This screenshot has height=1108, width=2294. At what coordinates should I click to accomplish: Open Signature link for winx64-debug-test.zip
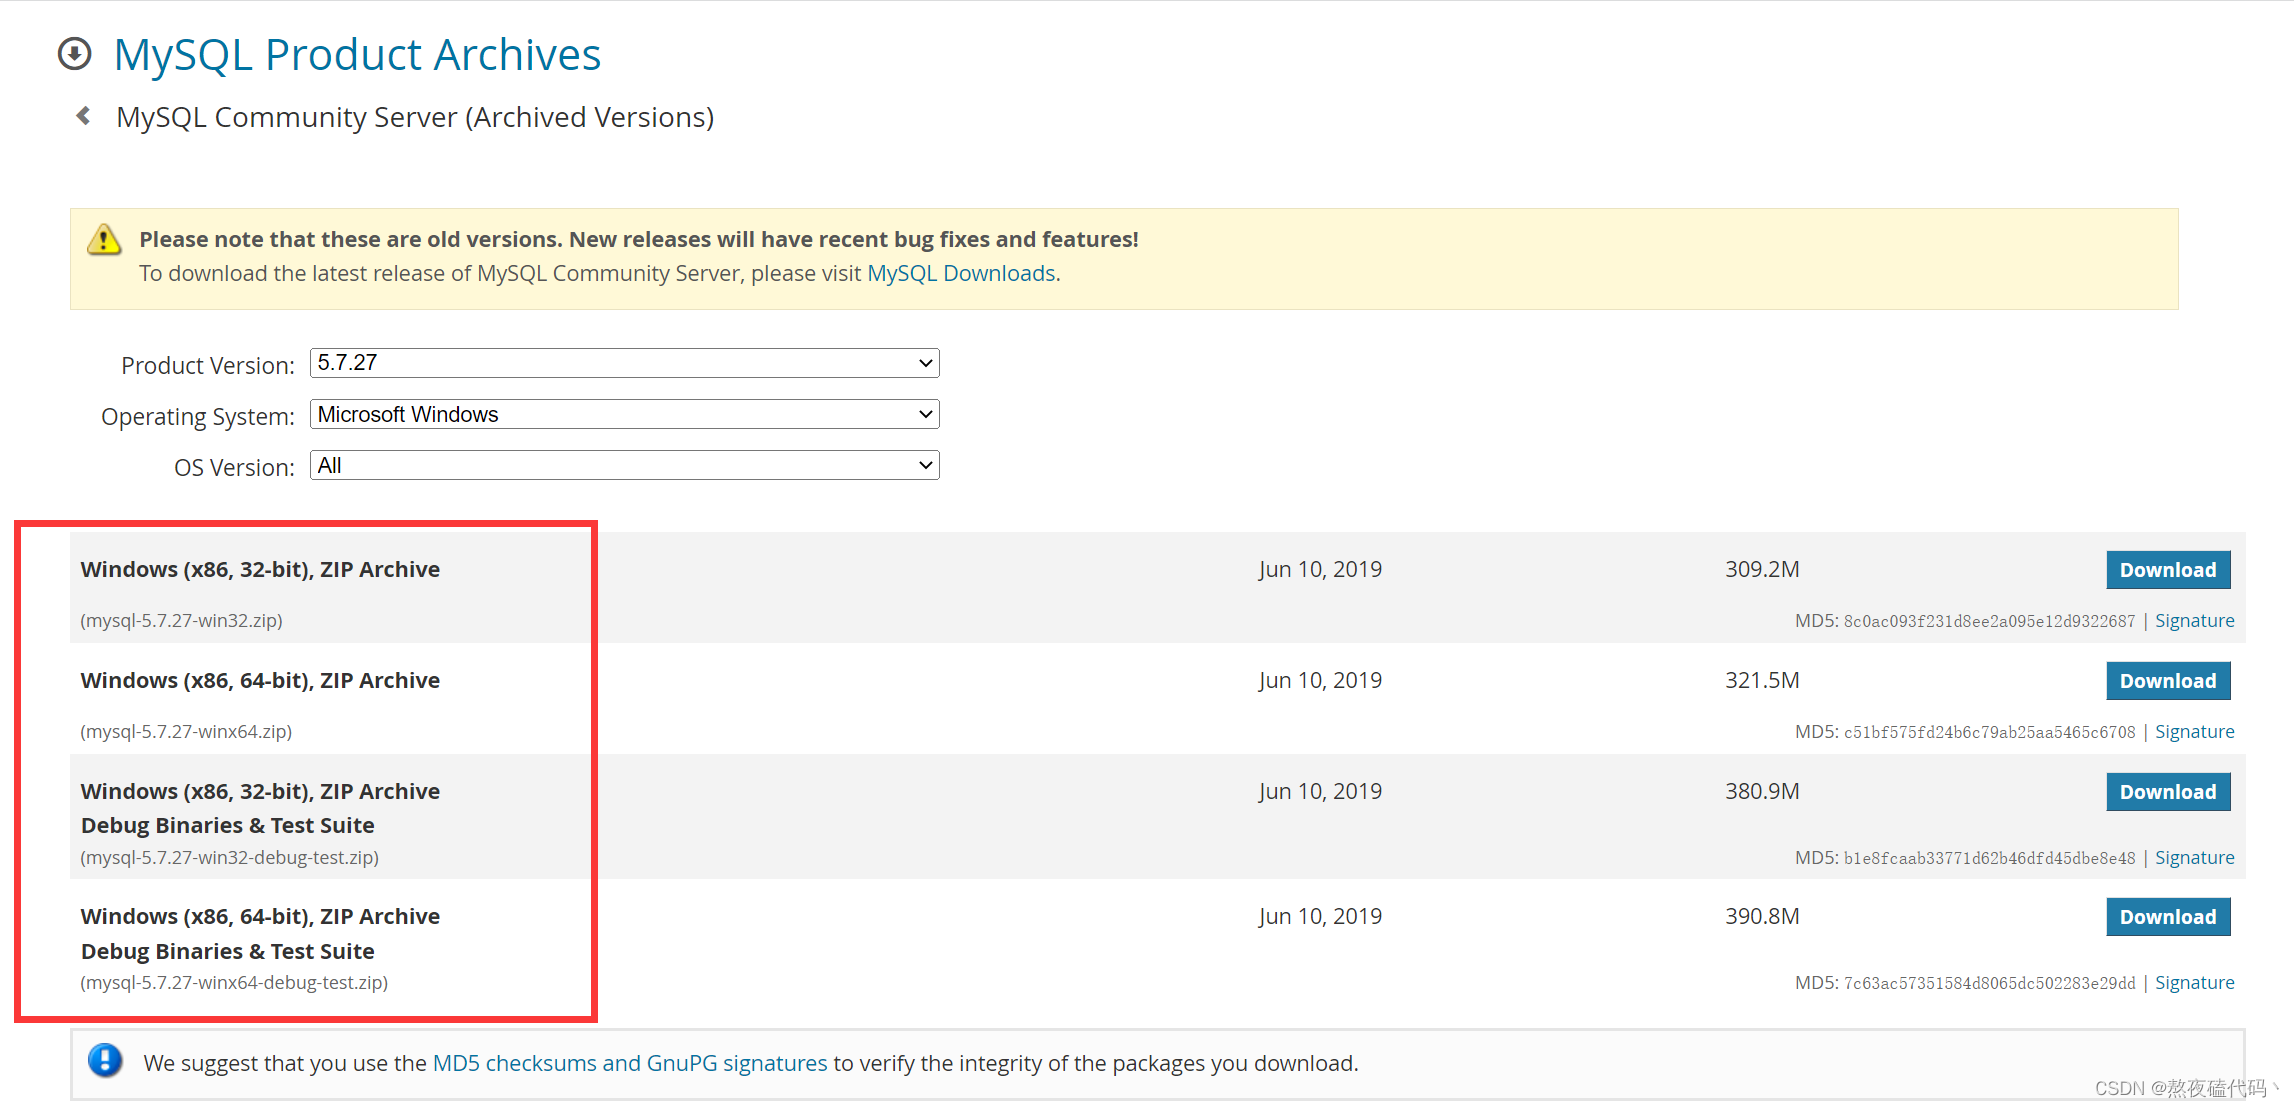2194,983
